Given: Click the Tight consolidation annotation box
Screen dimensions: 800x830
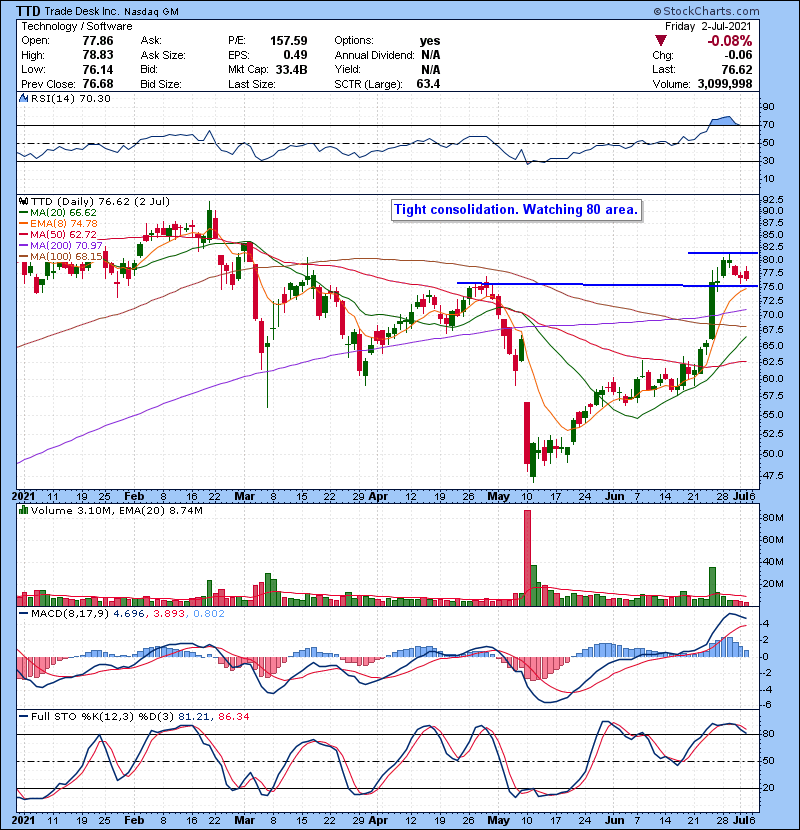Looking at the screenshot, I should (x=516, y=210).
